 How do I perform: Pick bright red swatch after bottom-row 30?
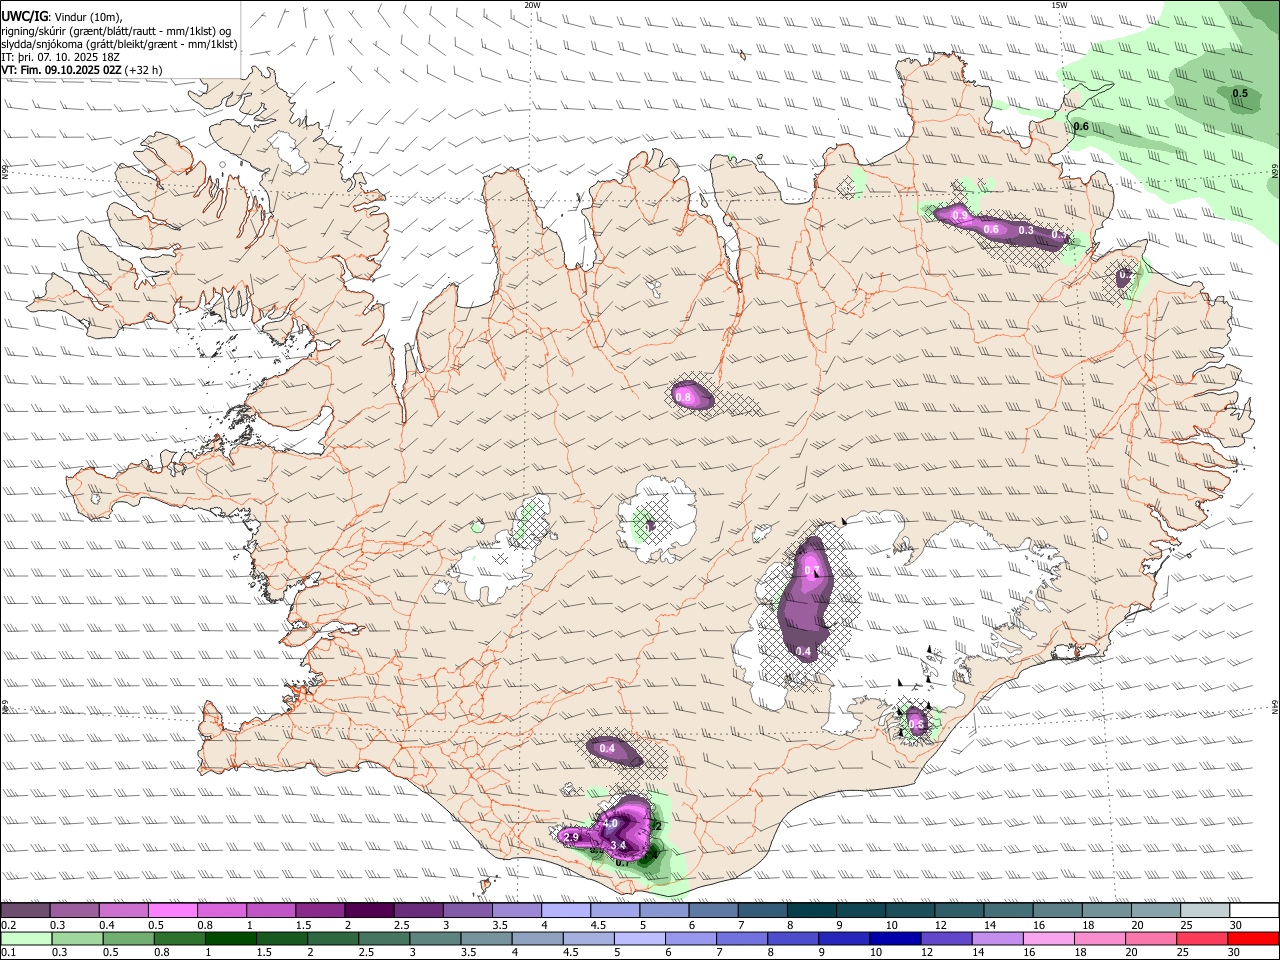pyautogui.click(x=1253, y=938)
